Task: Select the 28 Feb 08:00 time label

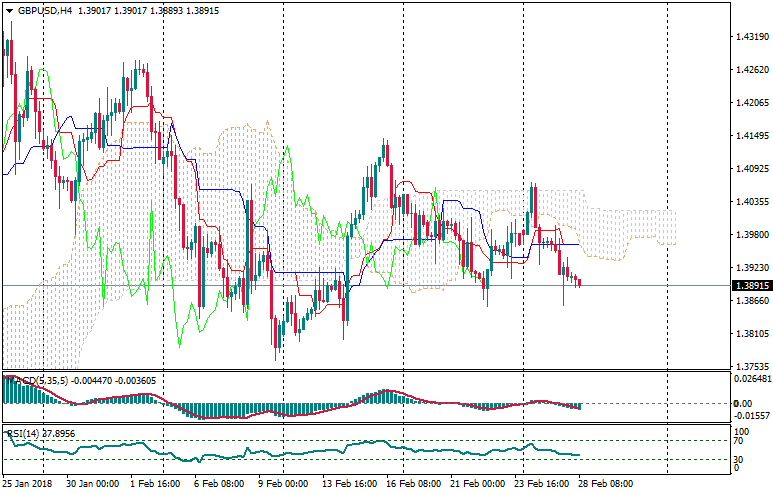Action: tap(608, 483)
